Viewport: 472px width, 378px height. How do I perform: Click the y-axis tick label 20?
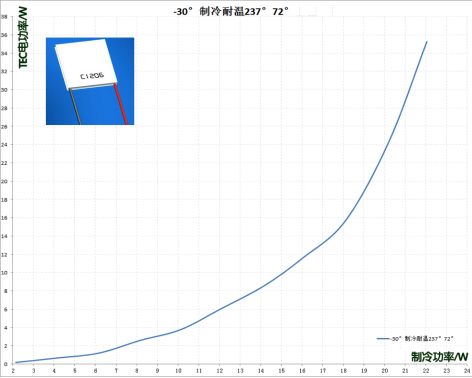pyautogui.click(x=4, y=181)
